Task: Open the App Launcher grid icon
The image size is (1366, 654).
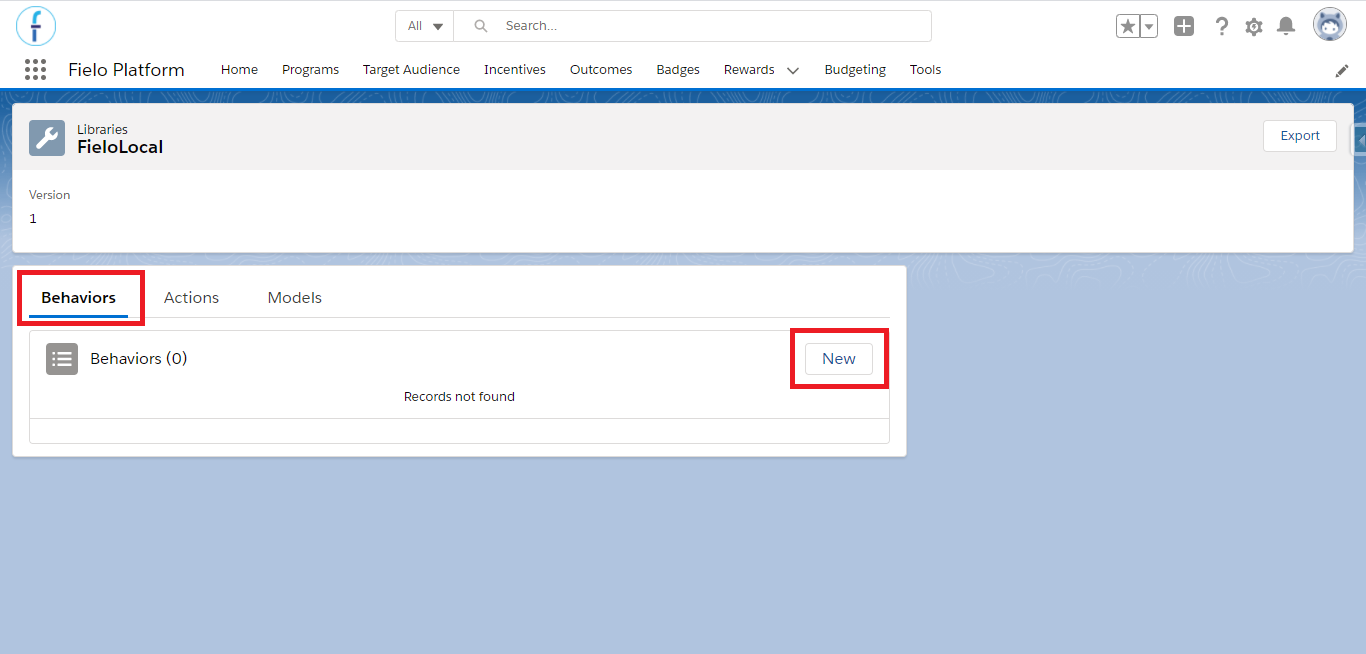Action: point(36,69)
